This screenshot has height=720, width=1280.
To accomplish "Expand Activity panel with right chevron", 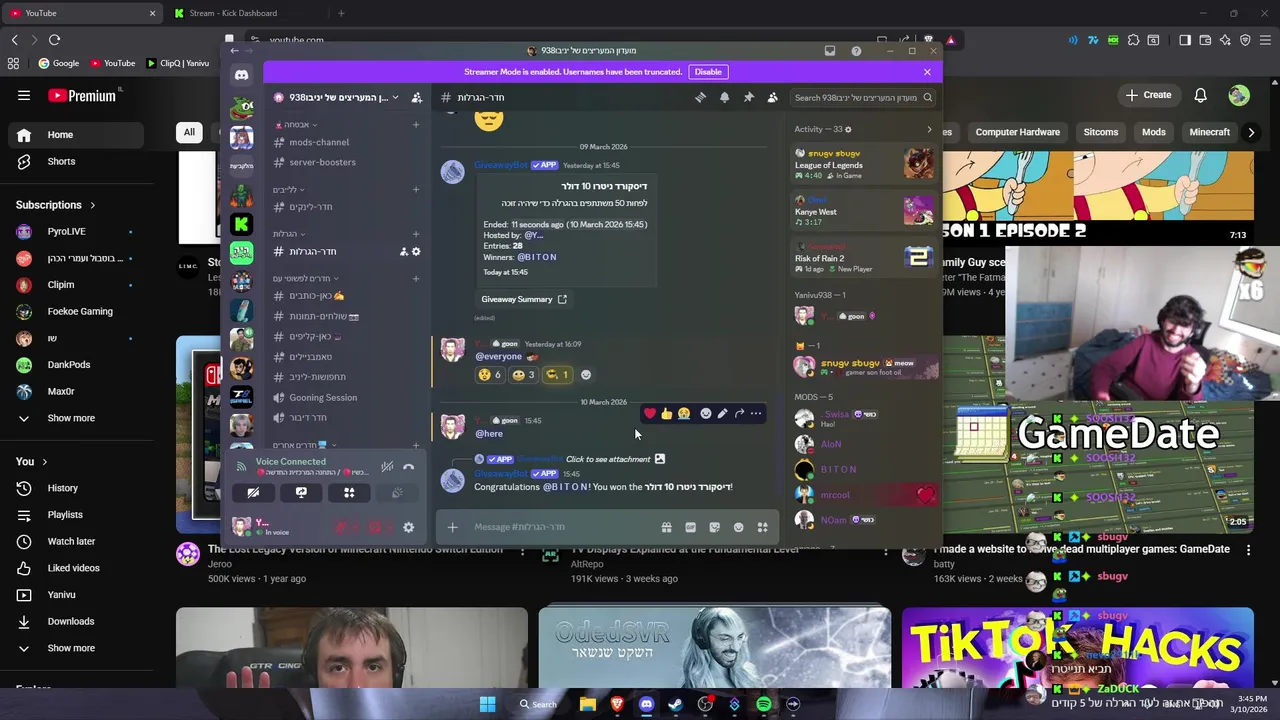I will [x=929, y=129].
